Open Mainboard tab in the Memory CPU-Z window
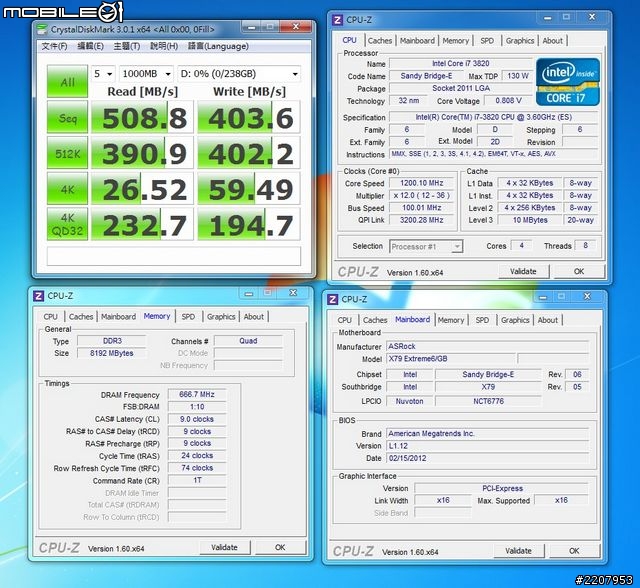The height and width of the screenshot is (588, 640). [118, 317]
